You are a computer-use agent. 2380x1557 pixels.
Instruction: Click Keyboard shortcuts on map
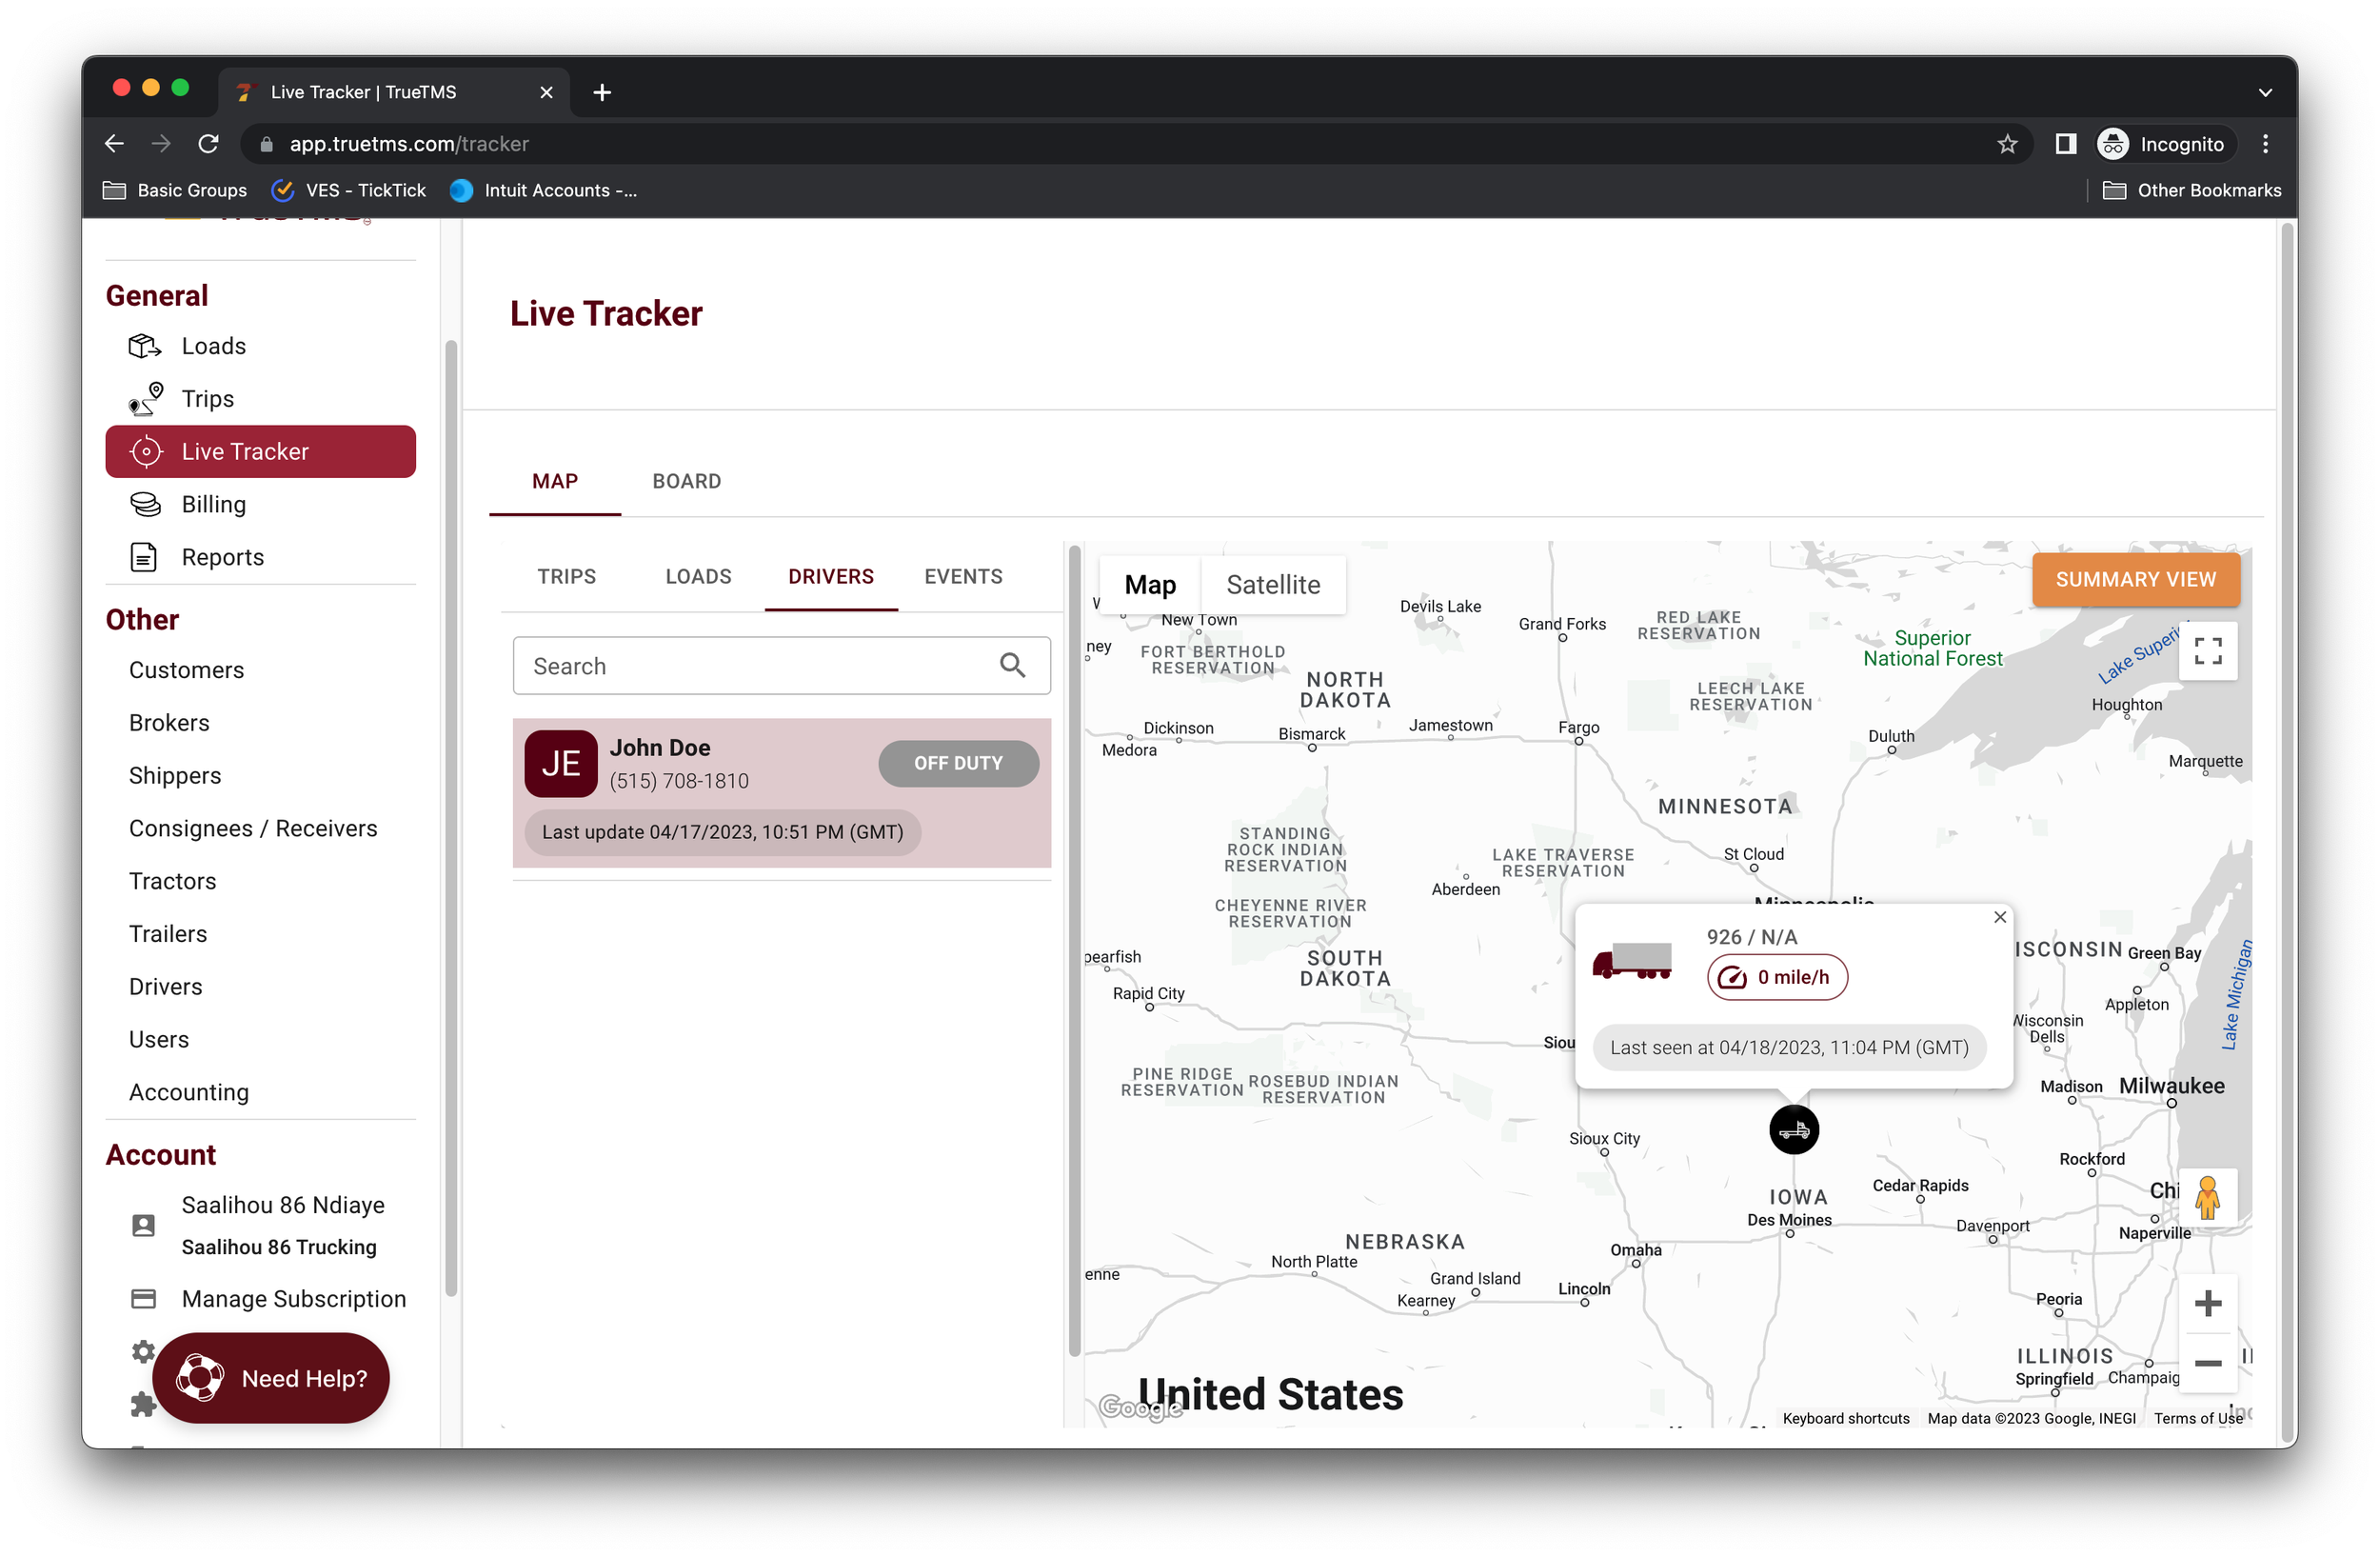click(1845, 1418)
